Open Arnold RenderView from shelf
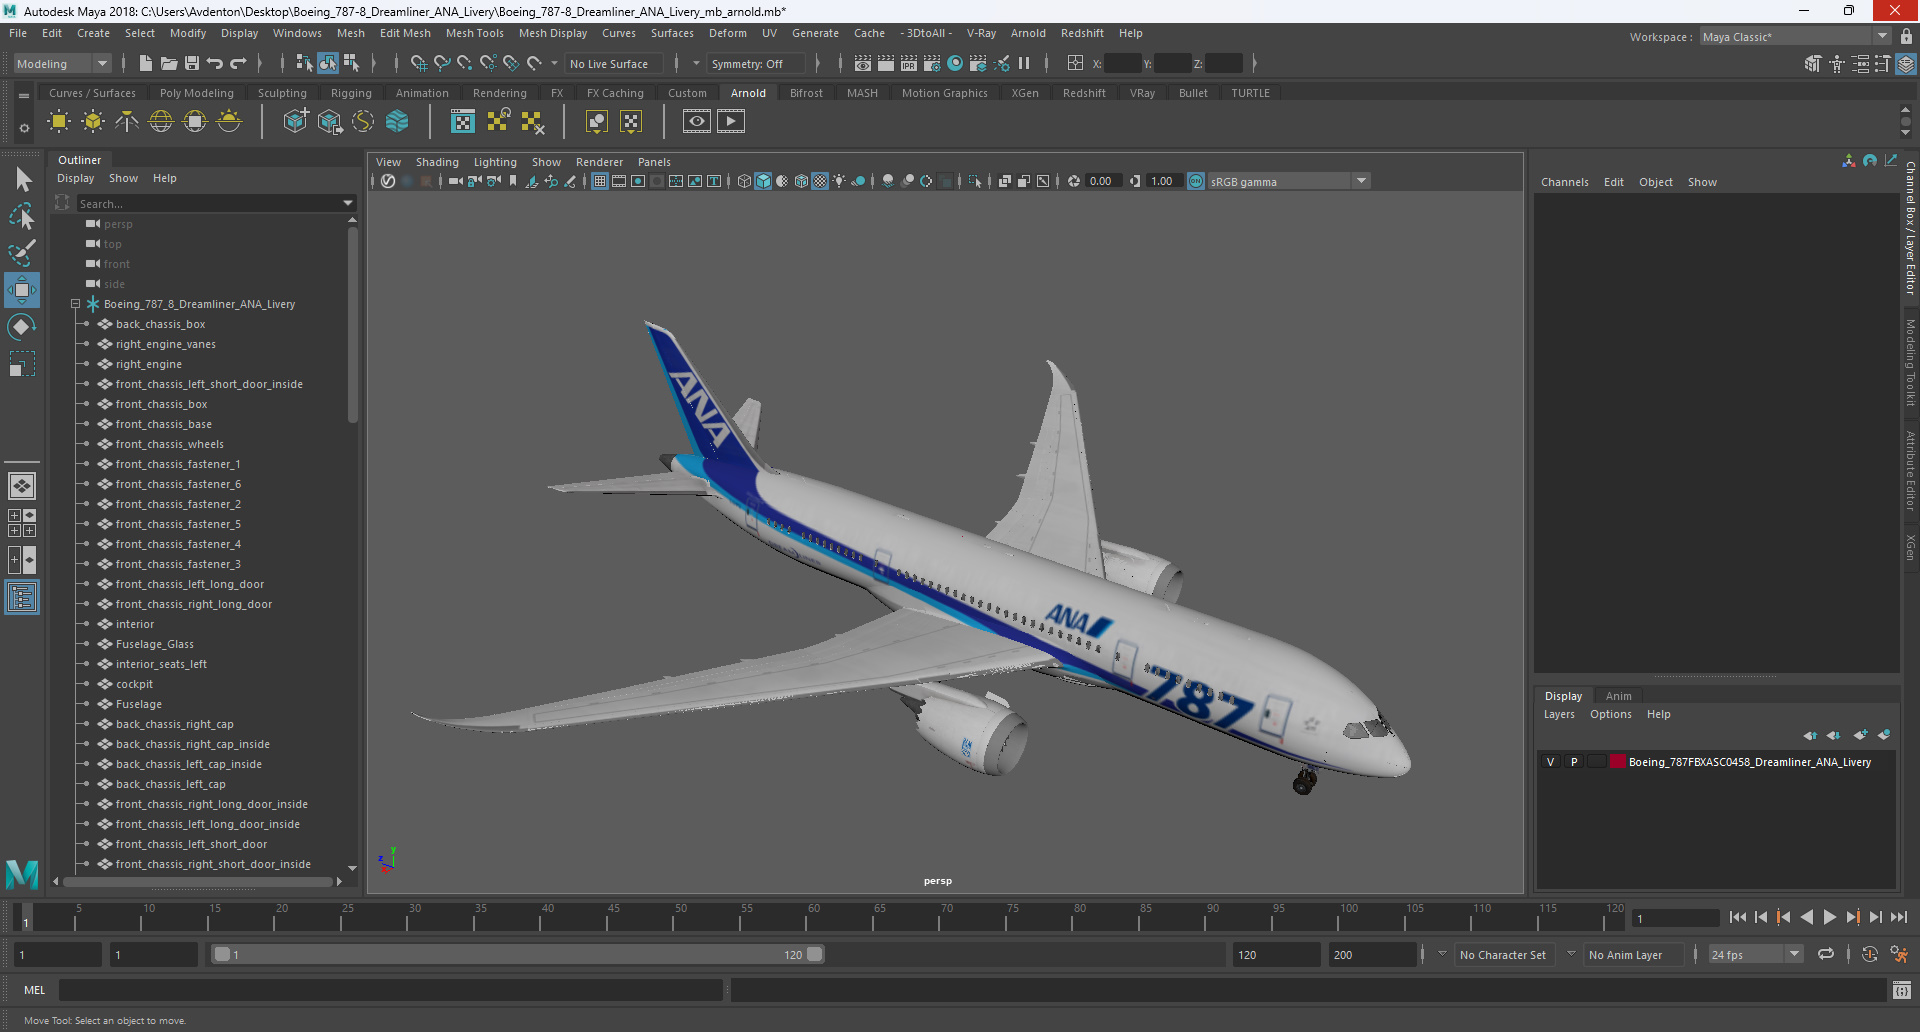 click(x=697, y=122)
